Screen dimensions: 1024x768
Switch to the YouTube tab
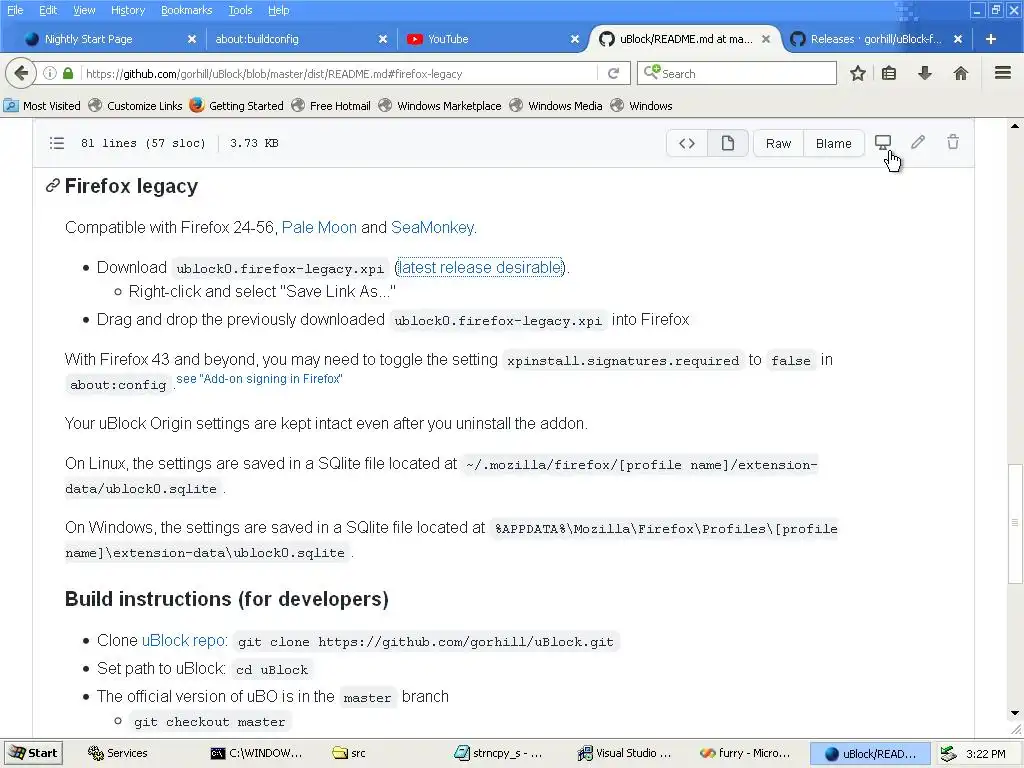[448, 39]
